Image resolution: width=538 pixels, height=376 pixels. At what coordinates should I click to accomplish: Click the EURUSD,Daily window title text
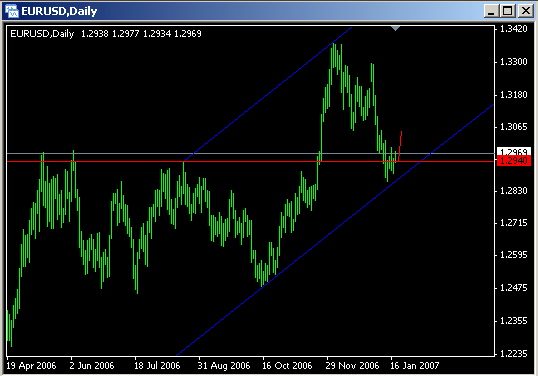pyautogui.click(x=59, y=11)
